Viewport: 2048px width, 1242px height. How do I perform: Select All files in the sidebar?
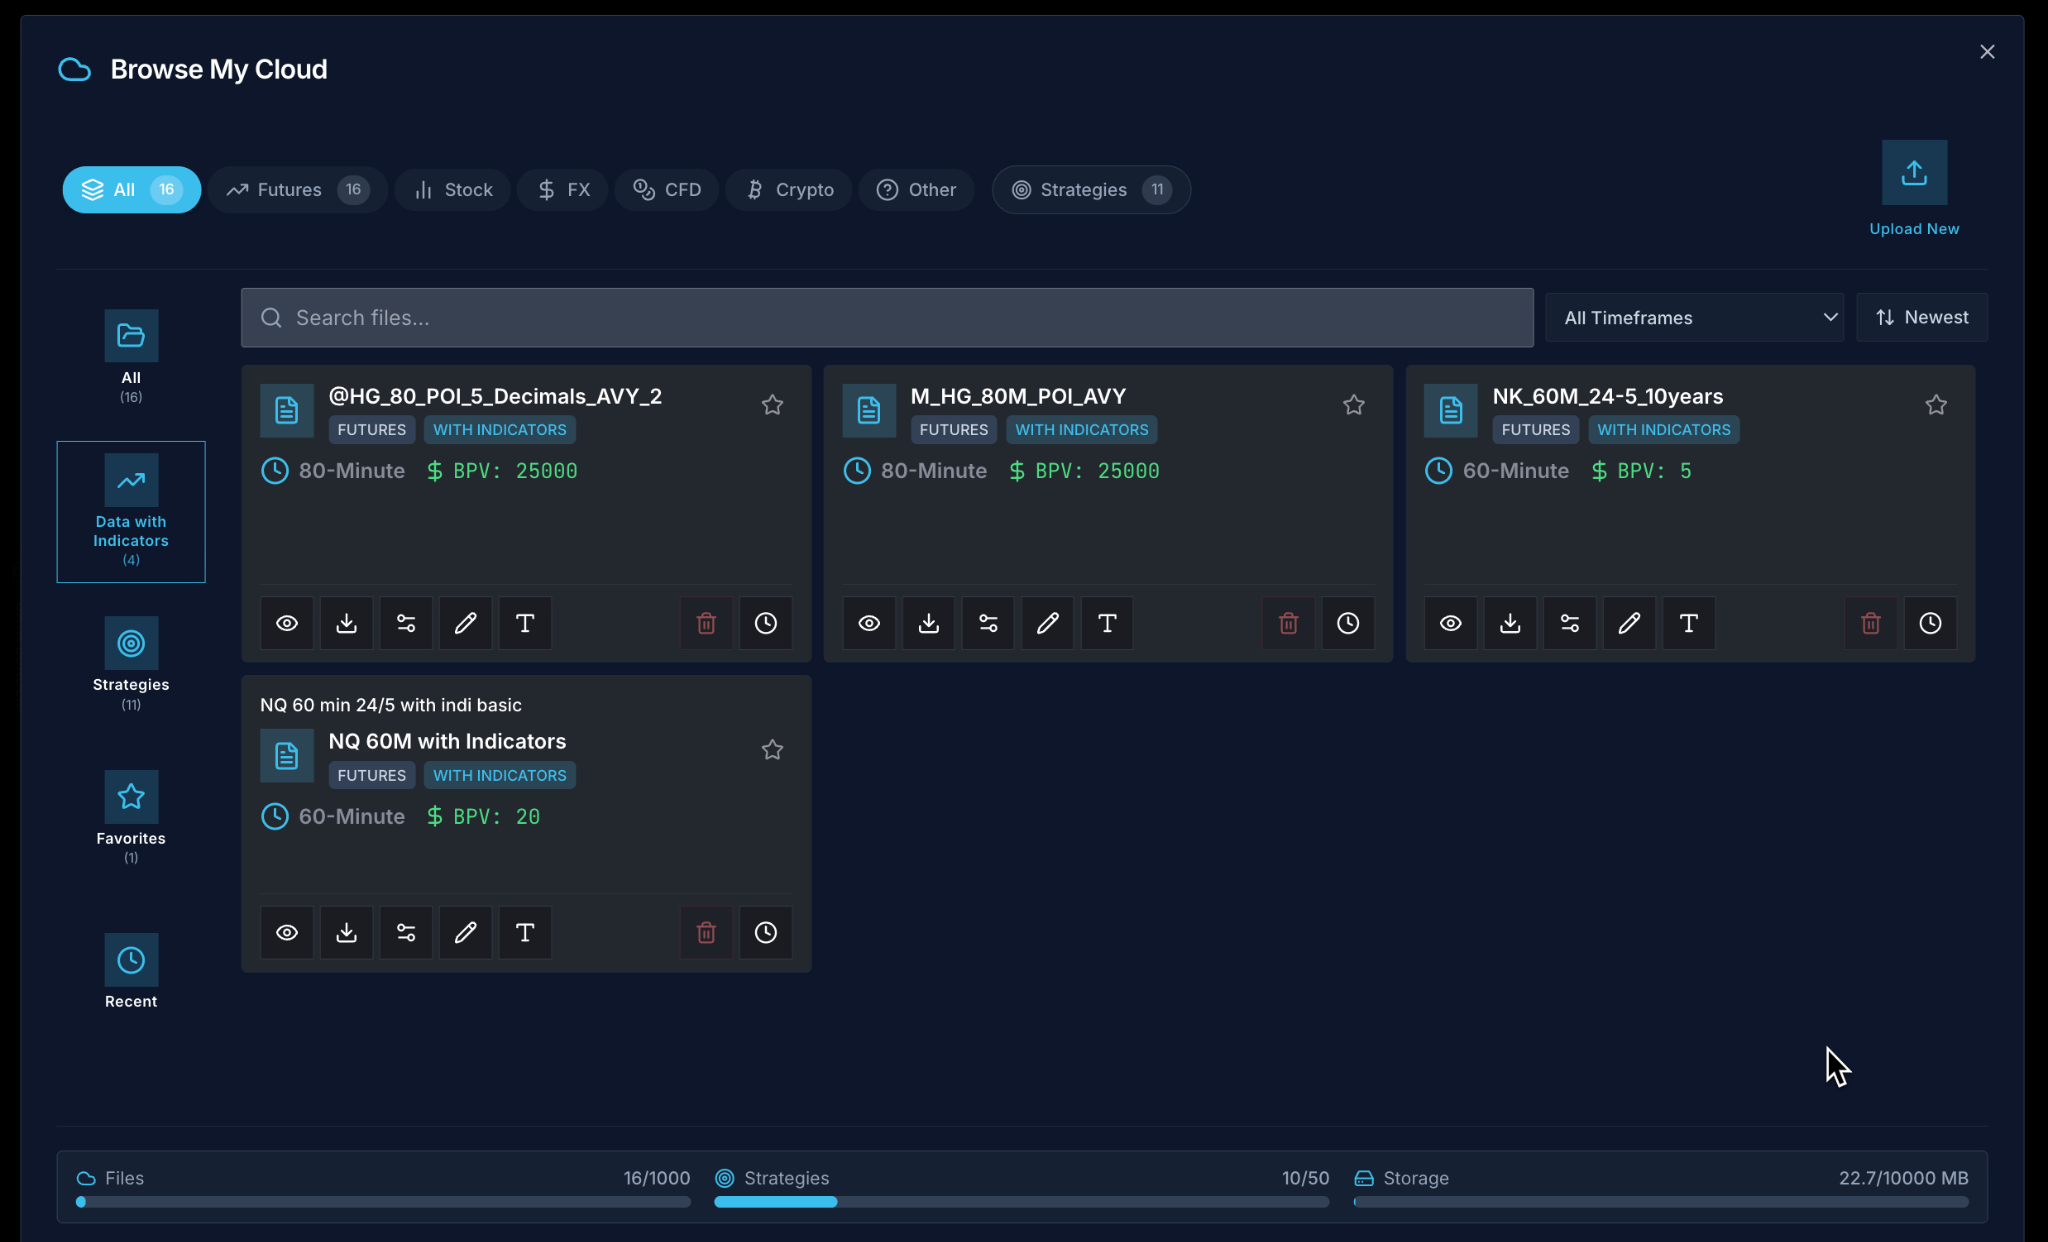[x=131, y=357]
